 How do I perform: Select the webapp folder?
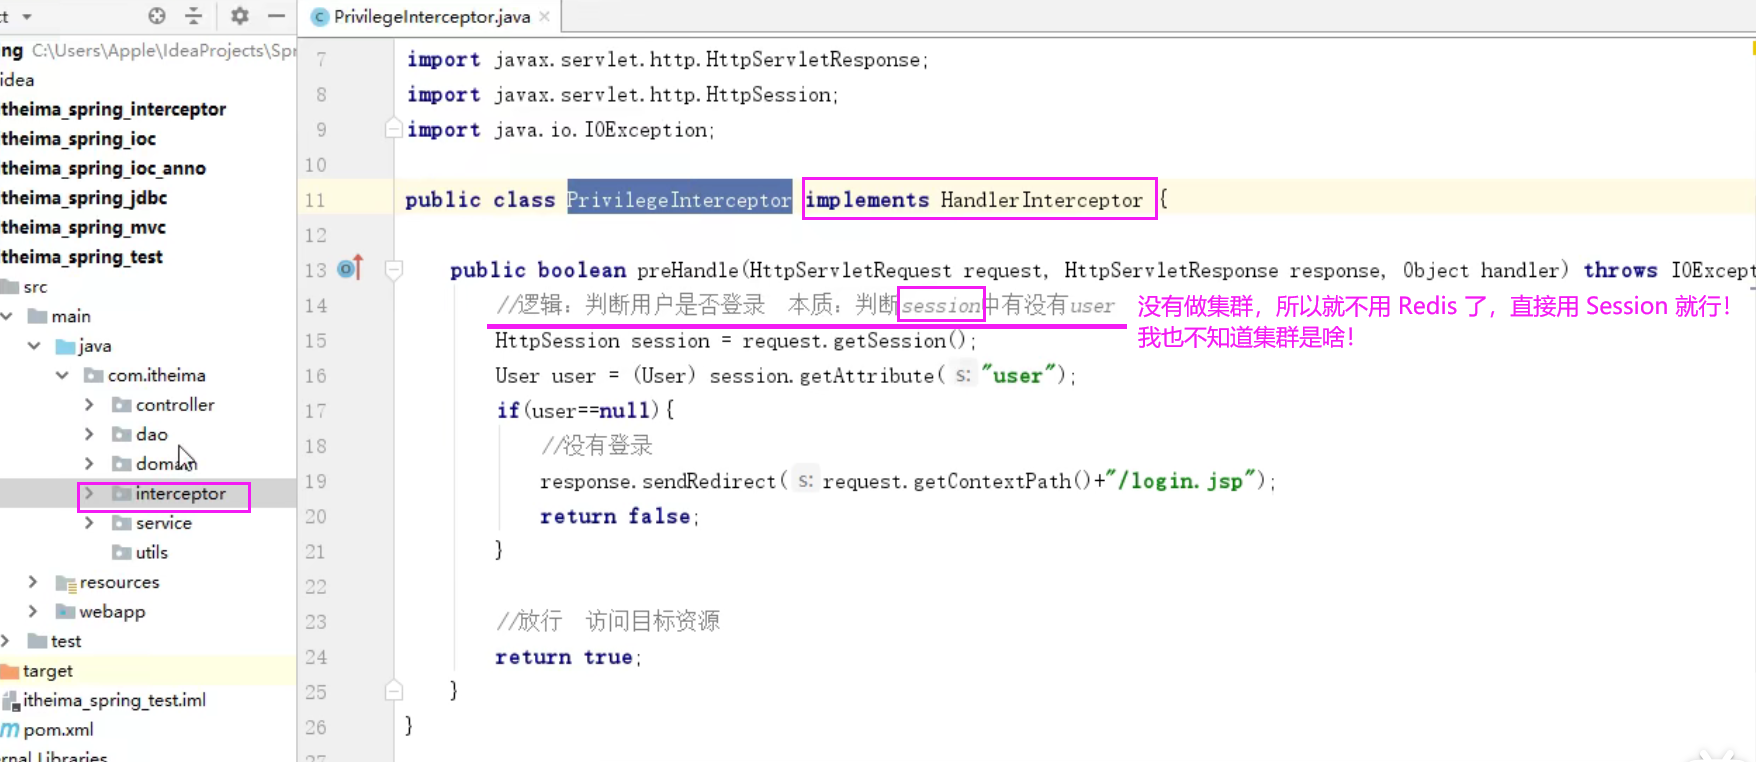pos(112,611)
